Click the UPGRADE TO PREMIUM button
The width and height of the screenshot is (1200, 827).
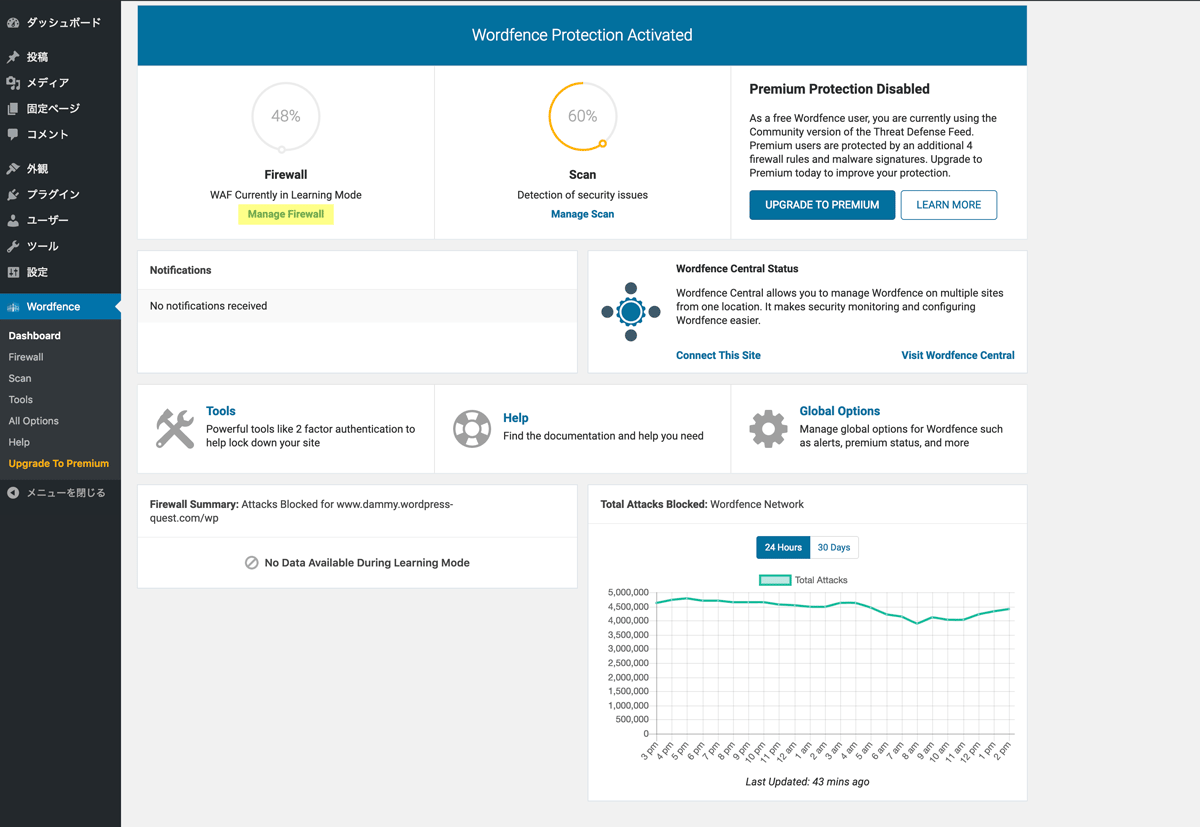pos(822,205)
